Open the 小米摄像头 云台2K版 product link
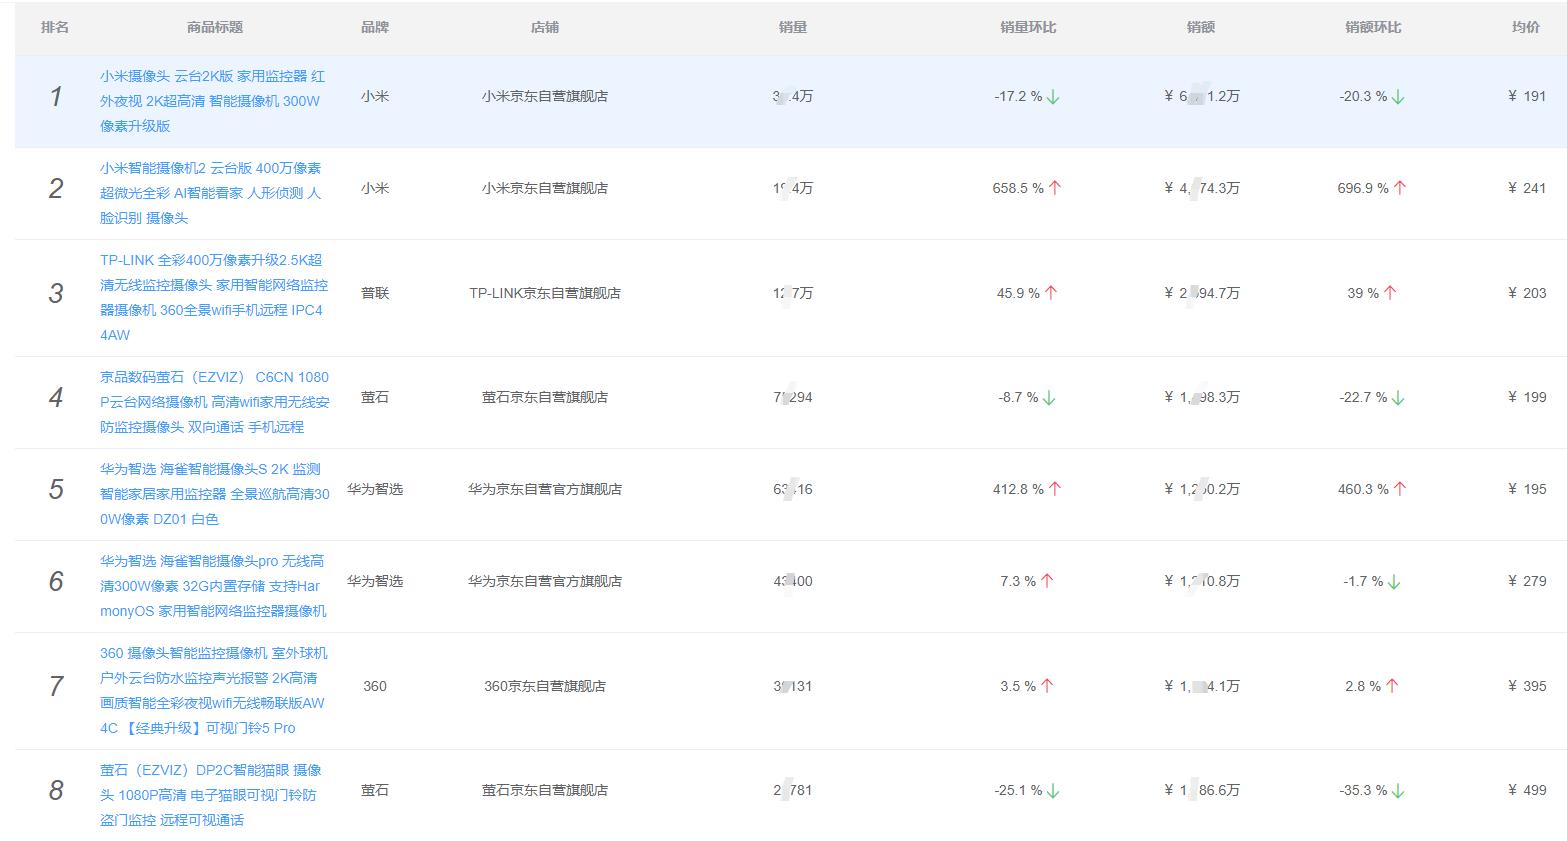The image size is (1567, 841). click(x=213, y=101)
